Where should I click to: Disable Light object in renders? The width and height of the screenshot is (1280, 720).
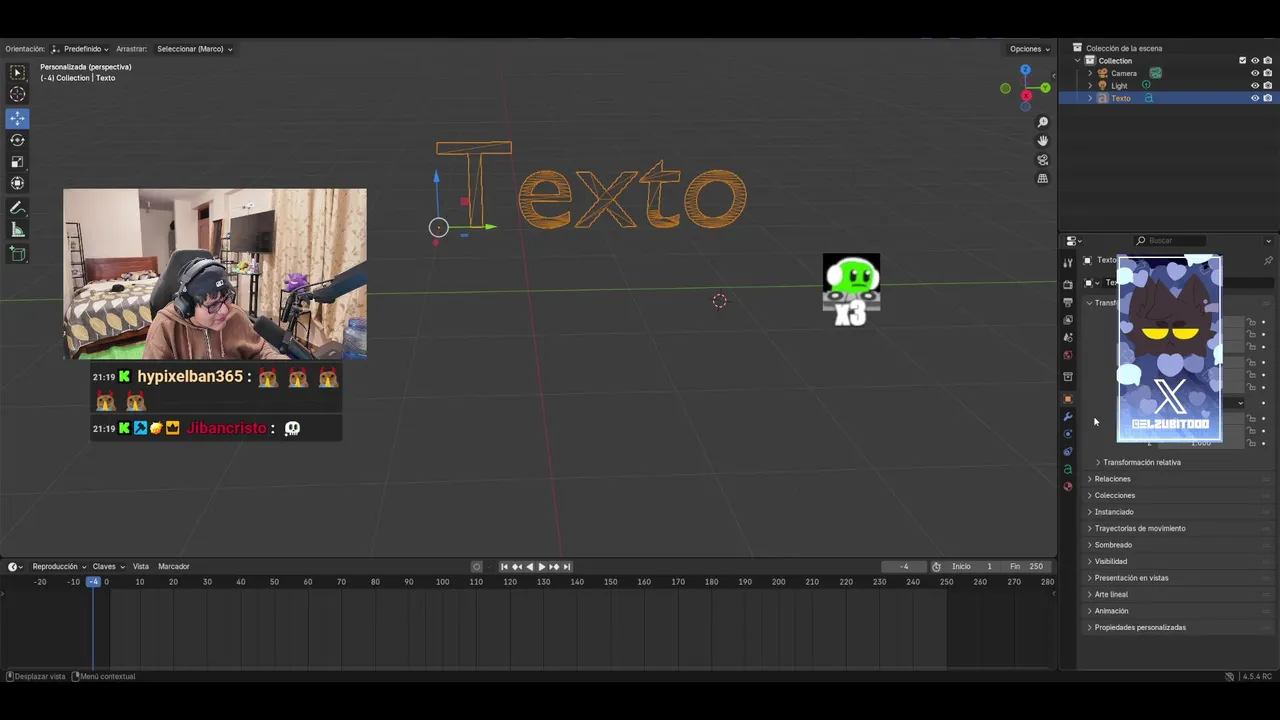1268,86
